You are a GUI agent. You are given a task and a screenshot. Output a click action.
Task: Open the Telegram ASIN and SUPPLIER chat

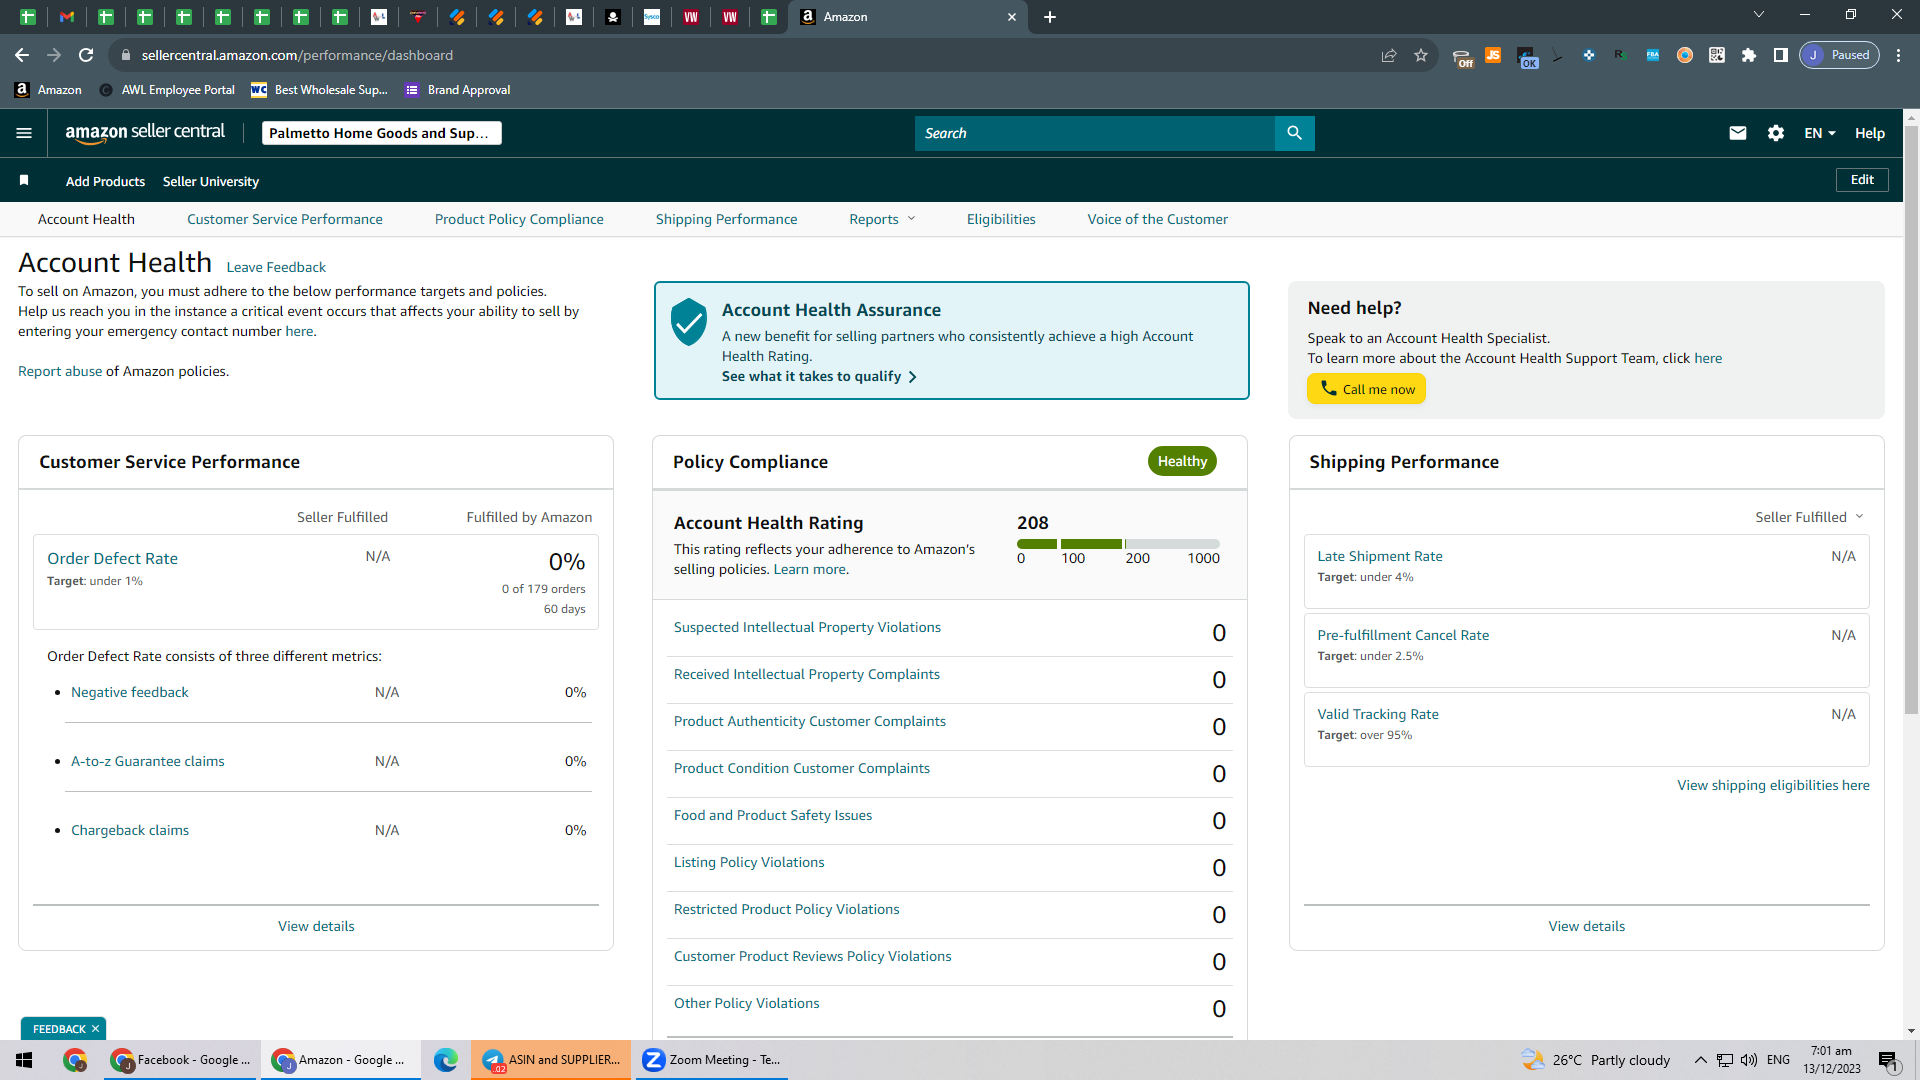tap(551, 1060)
